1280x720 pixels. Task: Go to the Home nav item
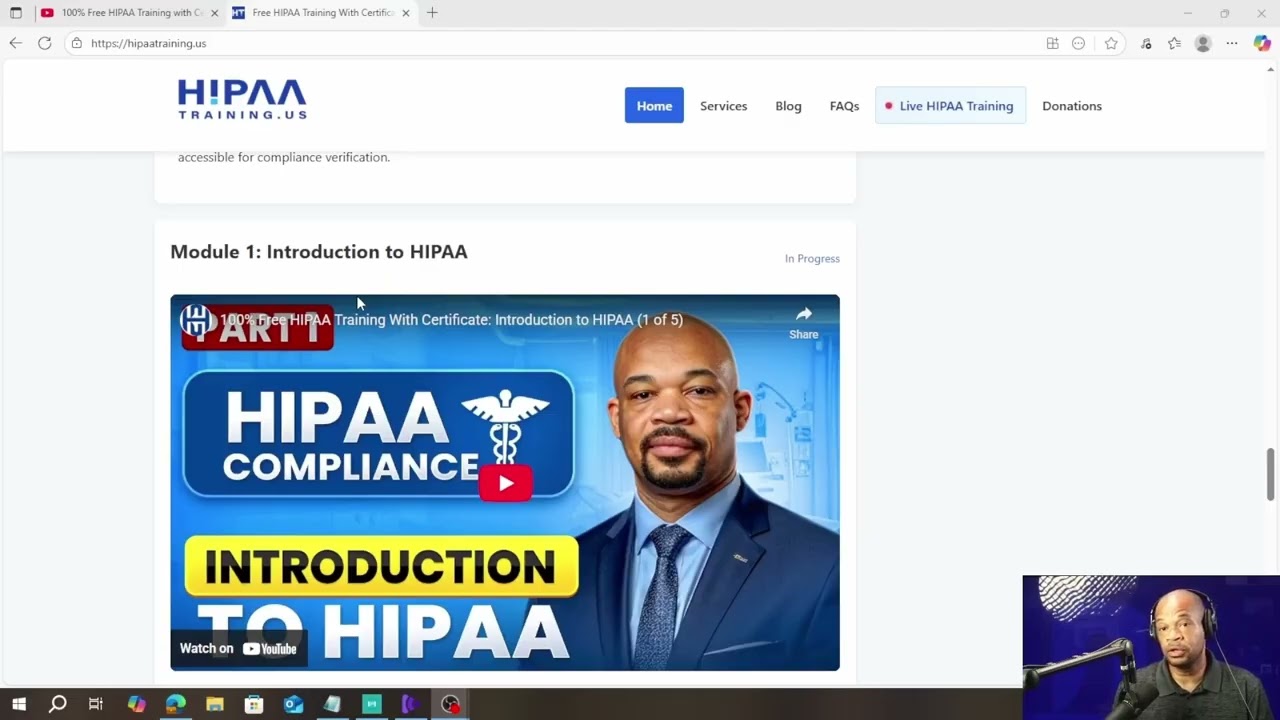[x=654, y=105]
